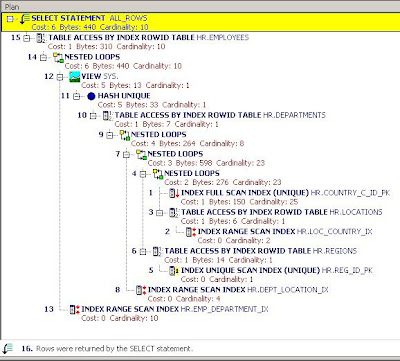Select the step 4 NESTED LOOPS label
Screen dimensions: 400x361
tap(192, 173)
